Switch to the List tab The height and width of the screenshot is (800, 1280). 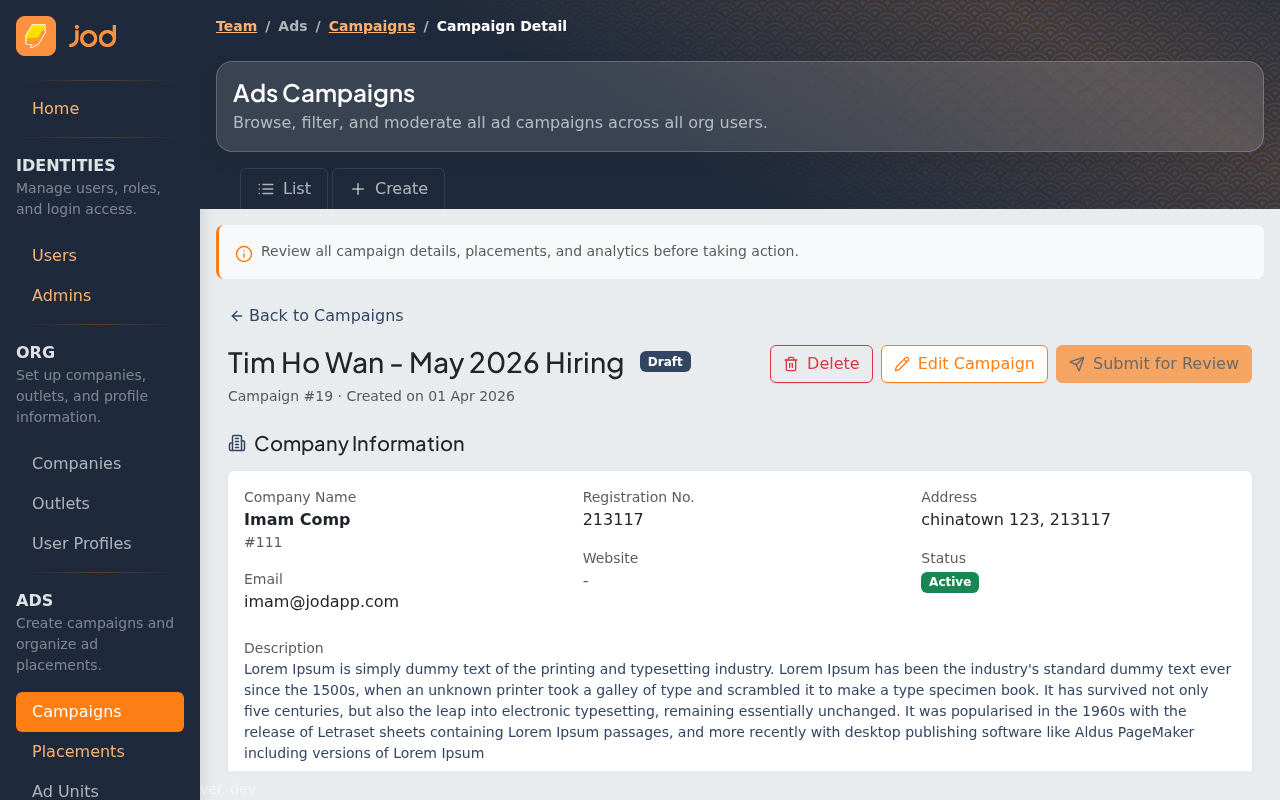pos(283,187)
